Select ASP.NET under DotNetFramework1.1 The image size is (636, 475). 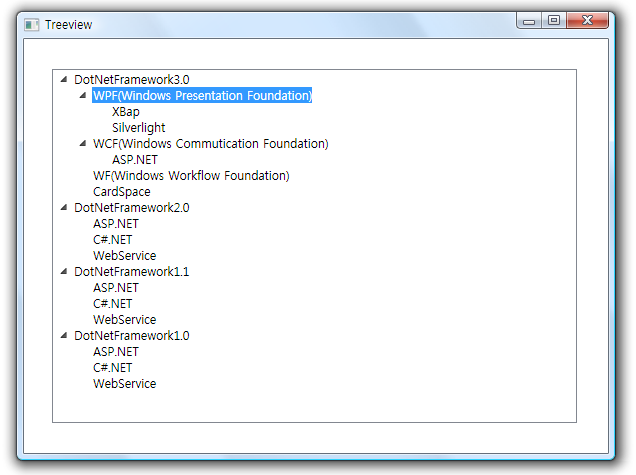116,288
